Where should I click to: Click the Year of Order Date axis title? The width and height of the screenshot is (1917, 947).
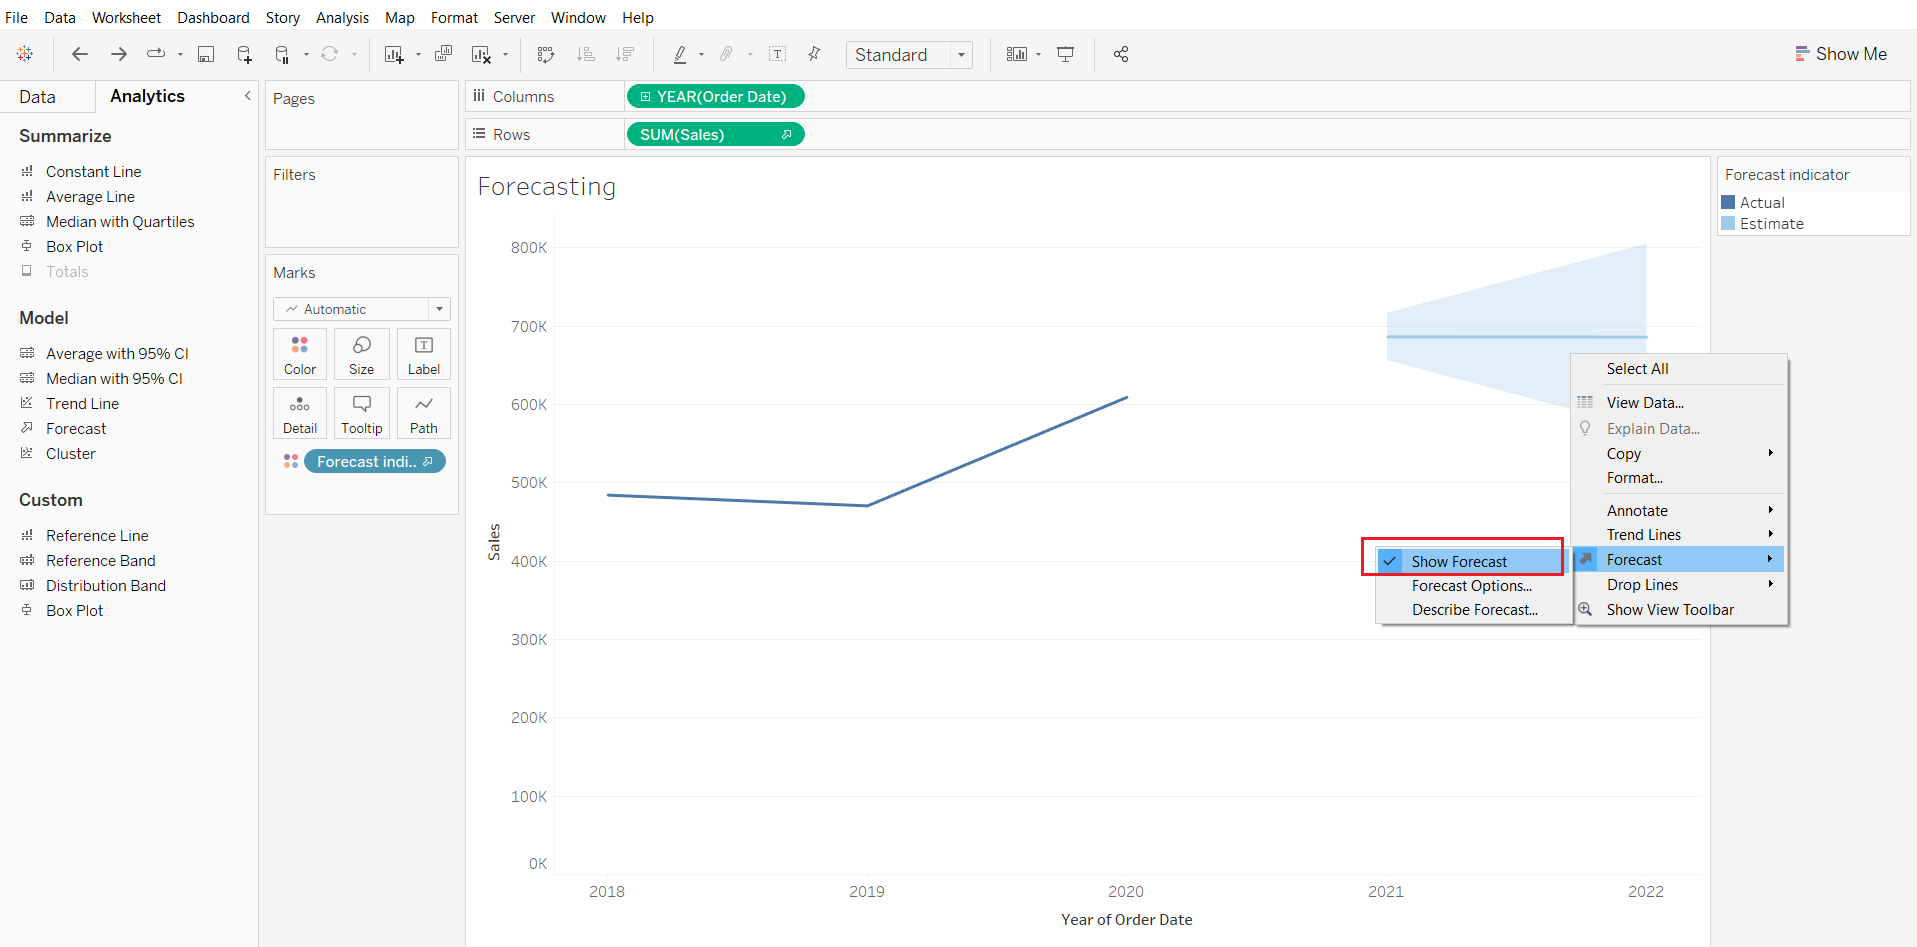[x=1127, y=920]
